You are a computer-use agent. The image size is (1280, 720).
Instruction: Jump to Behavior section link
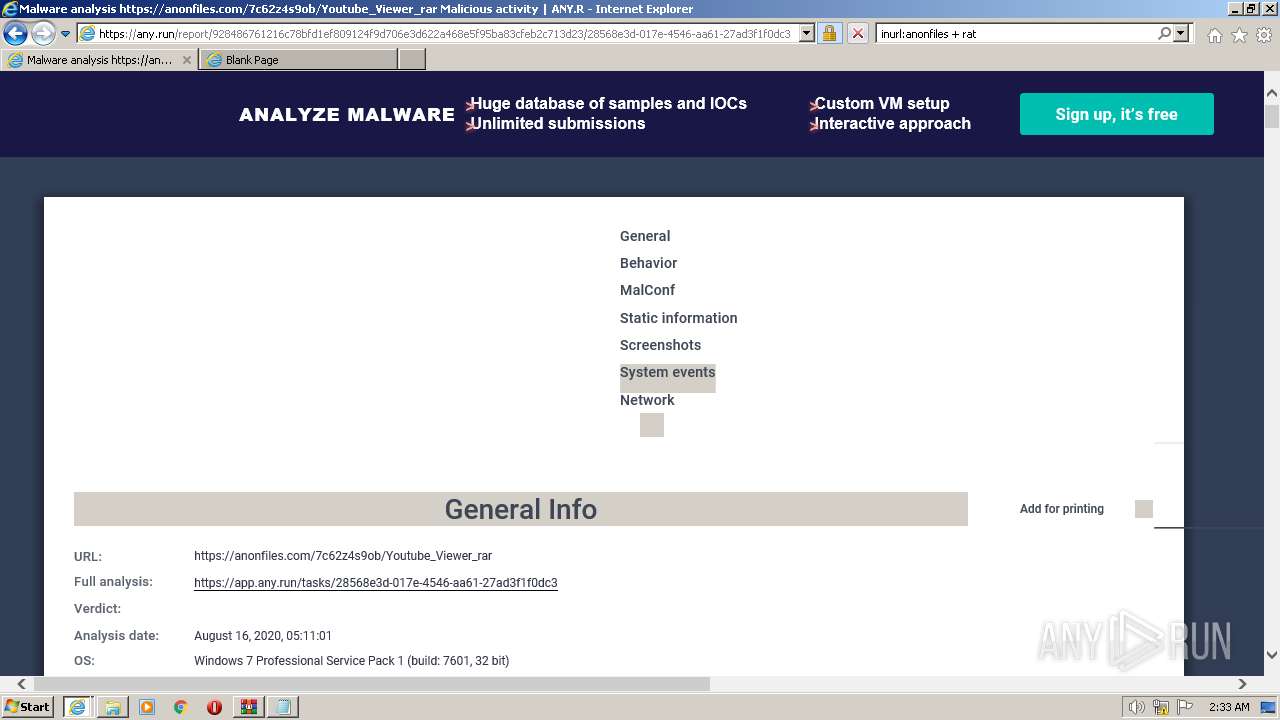click(x=648, y=263)
